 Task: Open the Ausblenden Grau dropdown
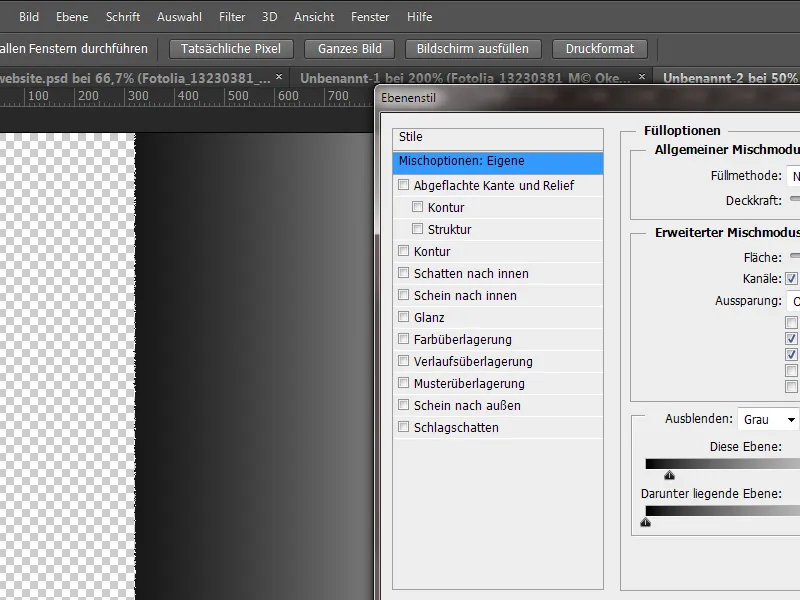tap(768, 420)
